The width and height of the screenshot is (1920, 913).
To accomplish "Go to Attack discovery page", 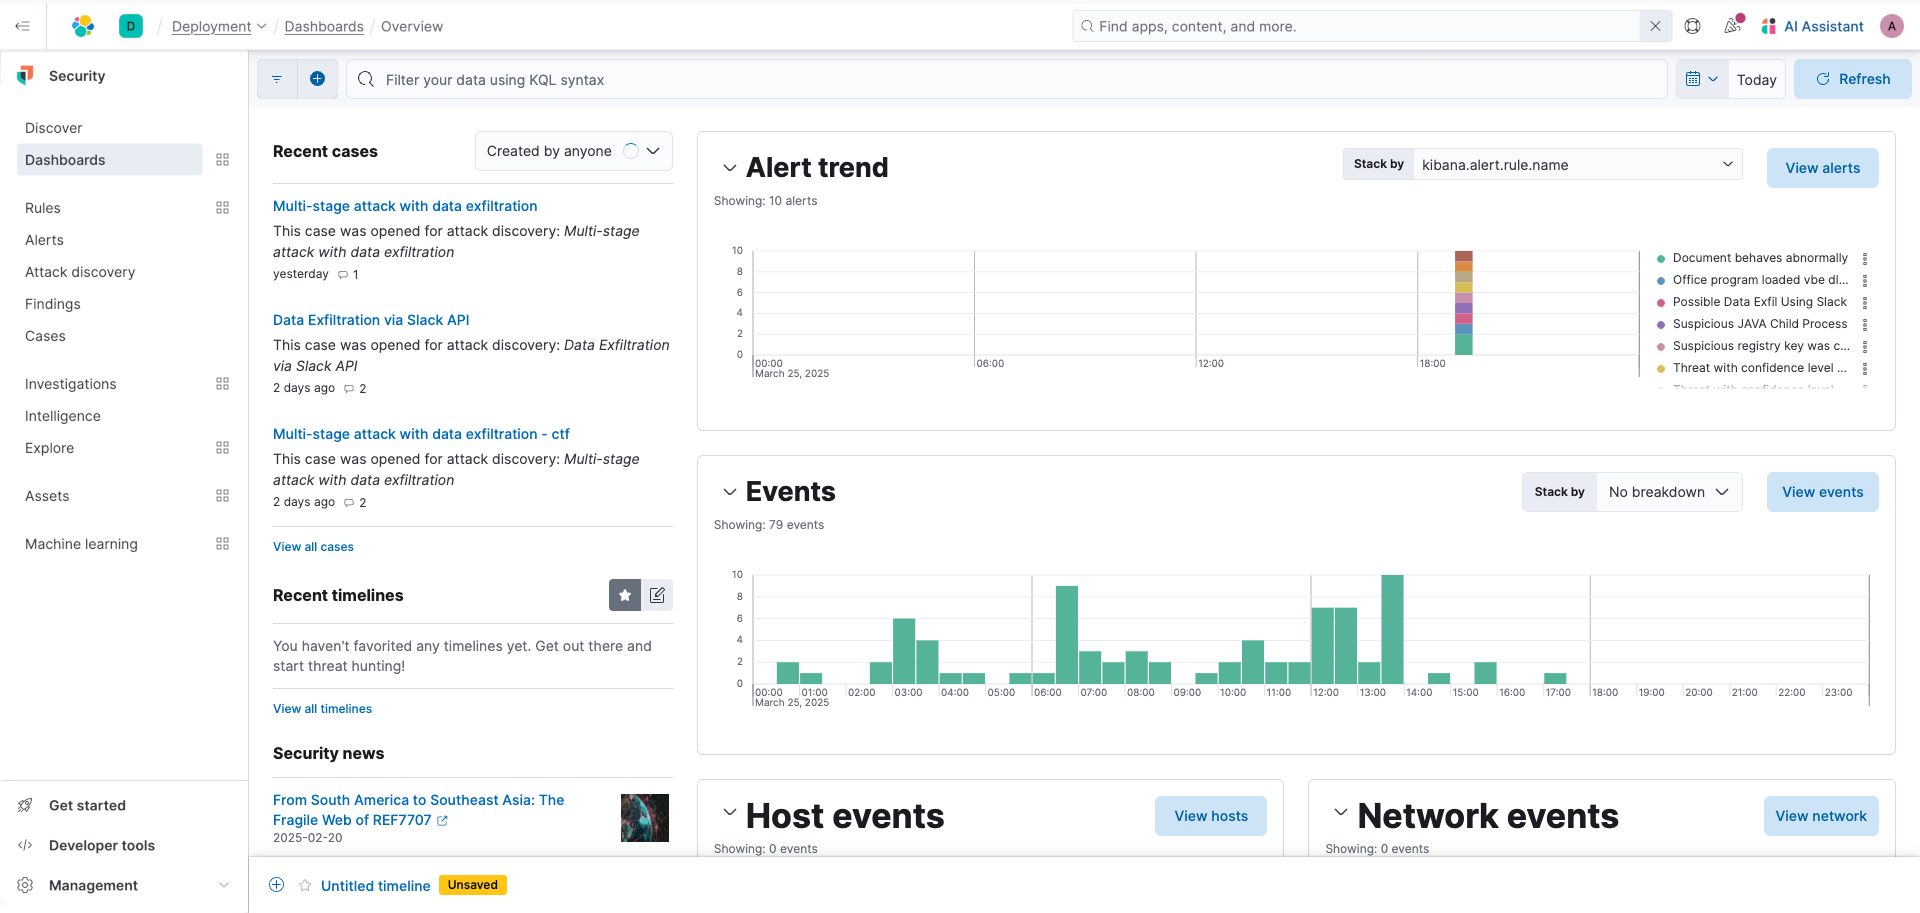I will point(80,272).
